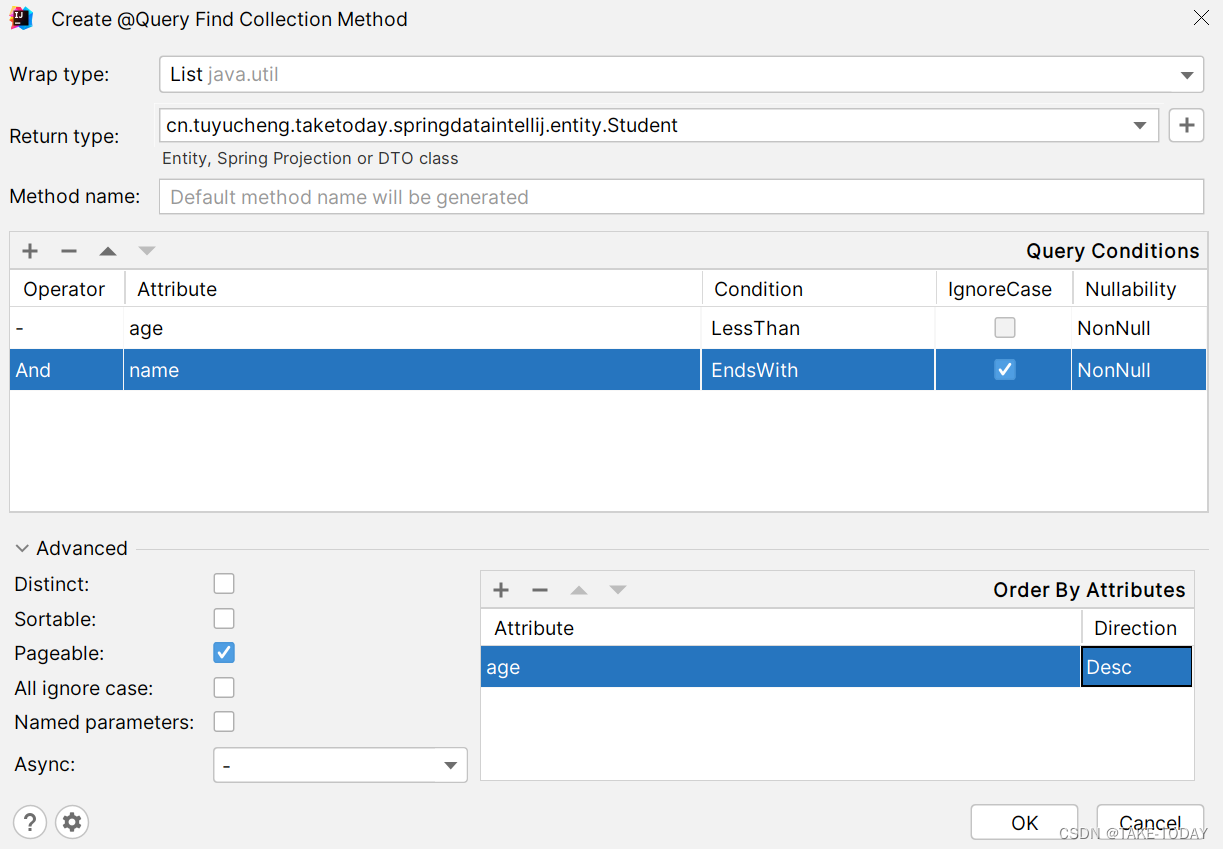Viewport: 1223px width, 849px height.
Task: Click the LessThan condition cell
Action: pos(818,328)
